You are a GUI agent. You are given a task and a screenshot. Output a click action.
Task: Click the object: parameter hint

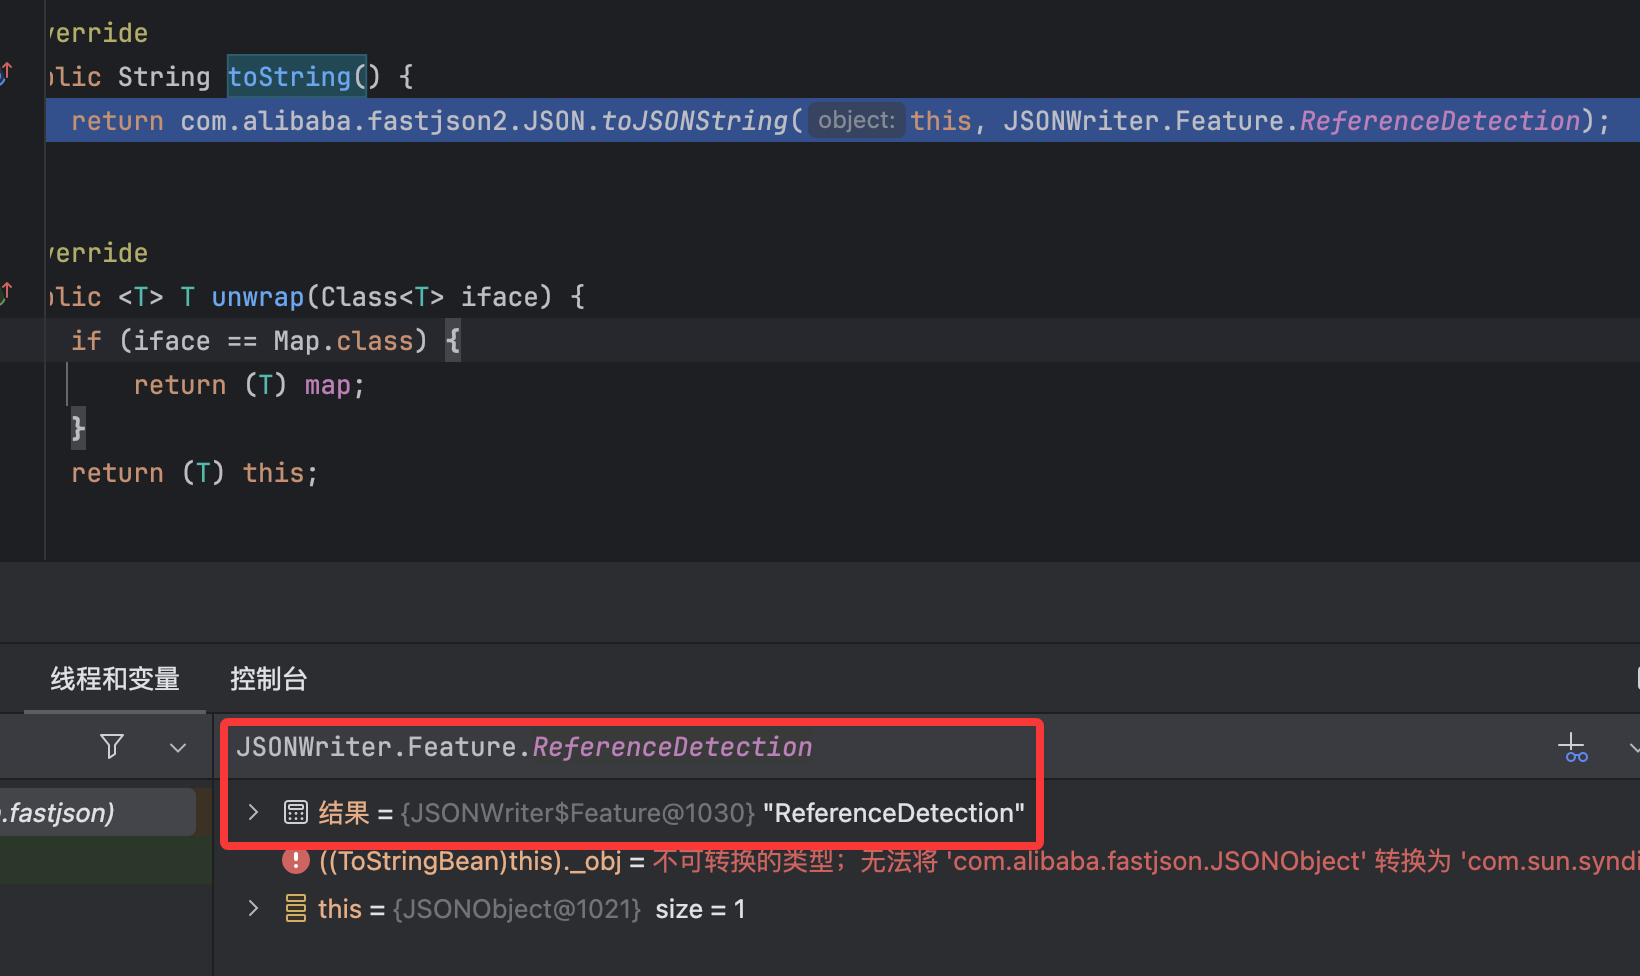click(856, 120)
